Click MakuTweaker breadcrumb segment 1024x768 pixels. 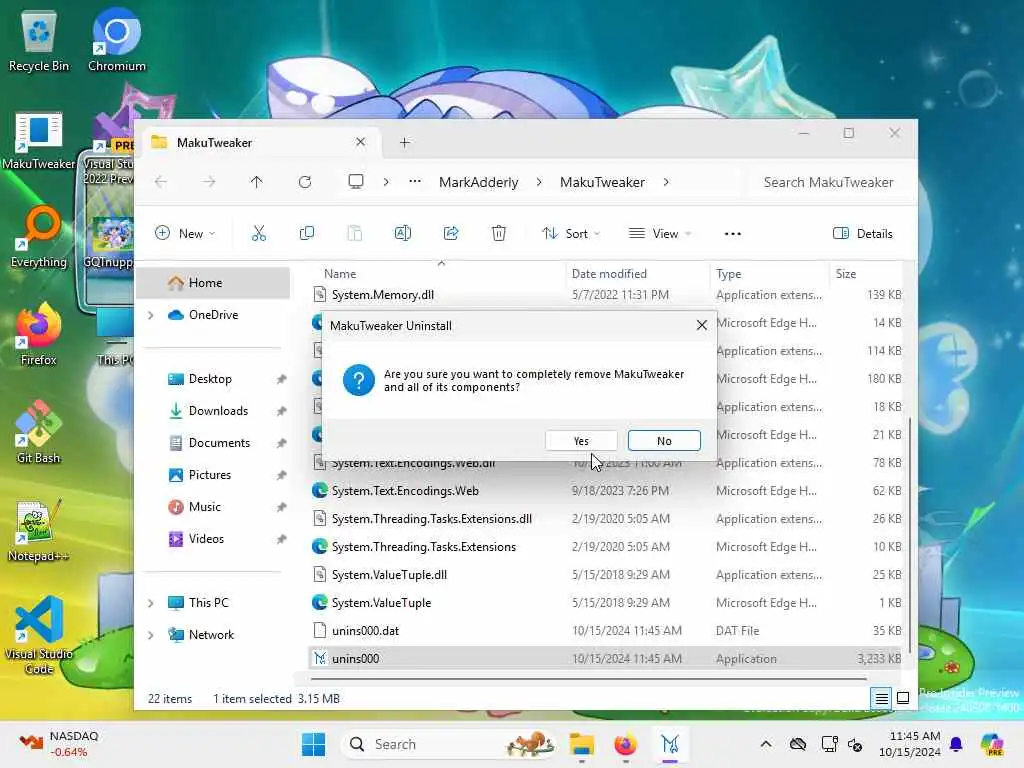(602, 182)
